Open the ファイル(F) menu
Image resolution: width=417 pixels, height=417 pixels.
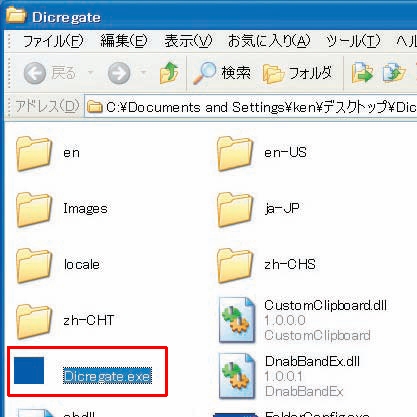coord(53,41)
